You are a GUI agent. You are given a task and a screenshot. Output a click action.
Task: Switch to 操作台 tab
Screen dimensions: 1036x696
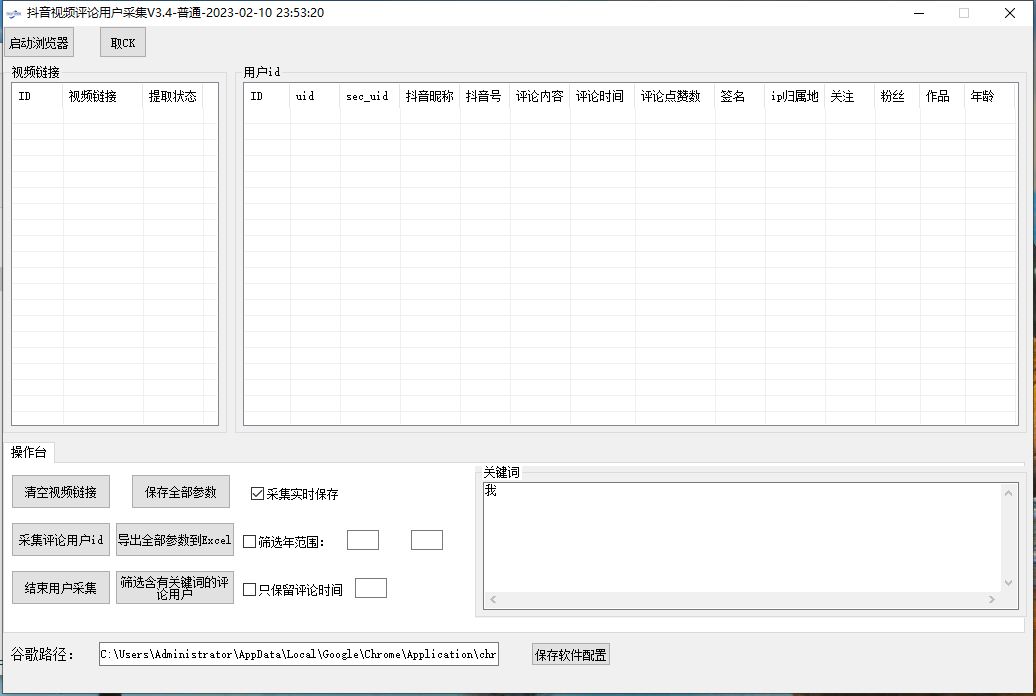(x=29, y=452)
